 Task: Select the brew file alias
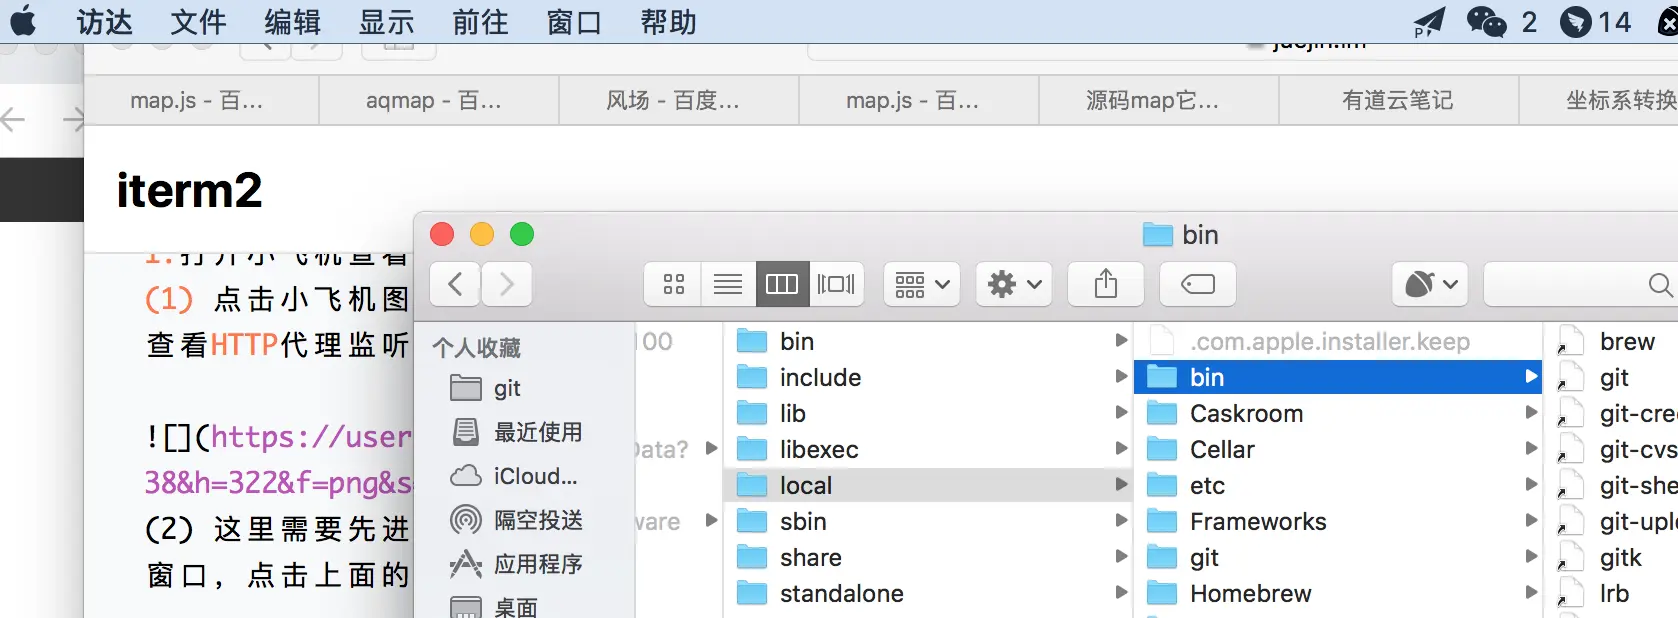(1612, 341)
